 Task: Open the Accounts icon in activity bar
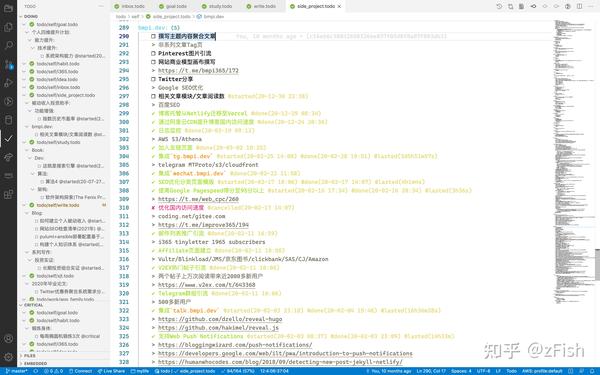tap(8, 338)
